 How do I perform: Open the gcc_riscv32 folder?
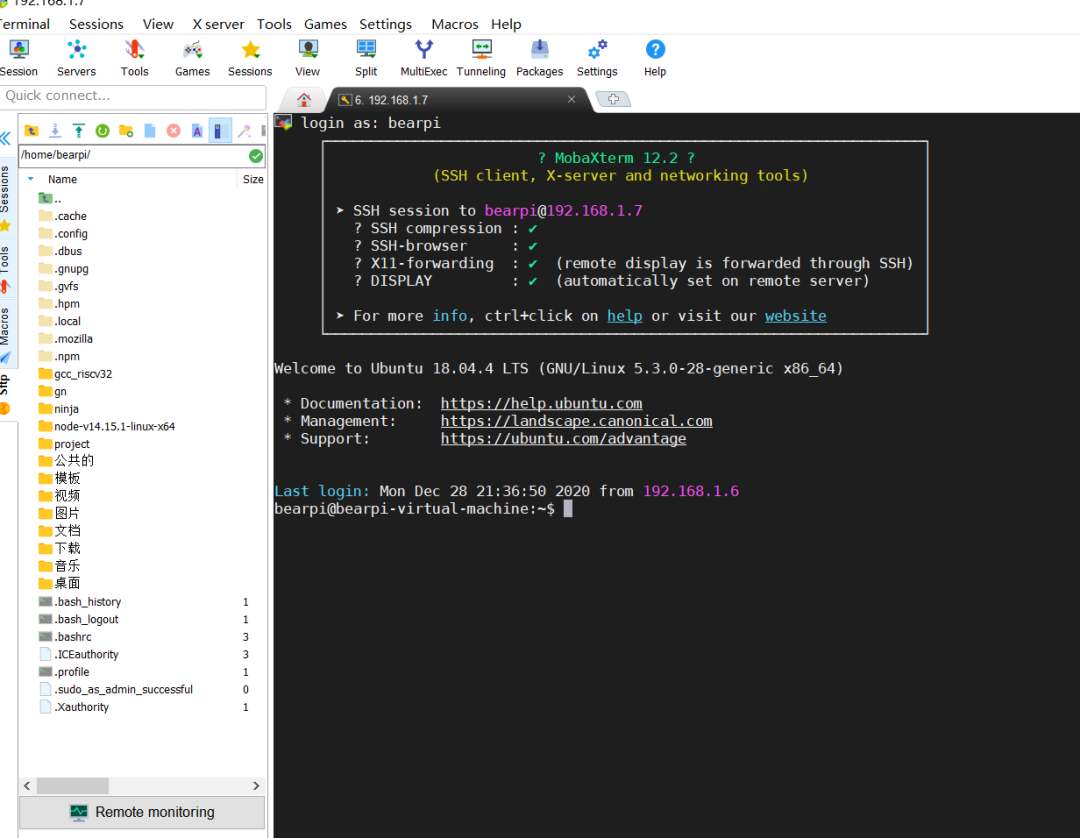click(x=82, y=374)
